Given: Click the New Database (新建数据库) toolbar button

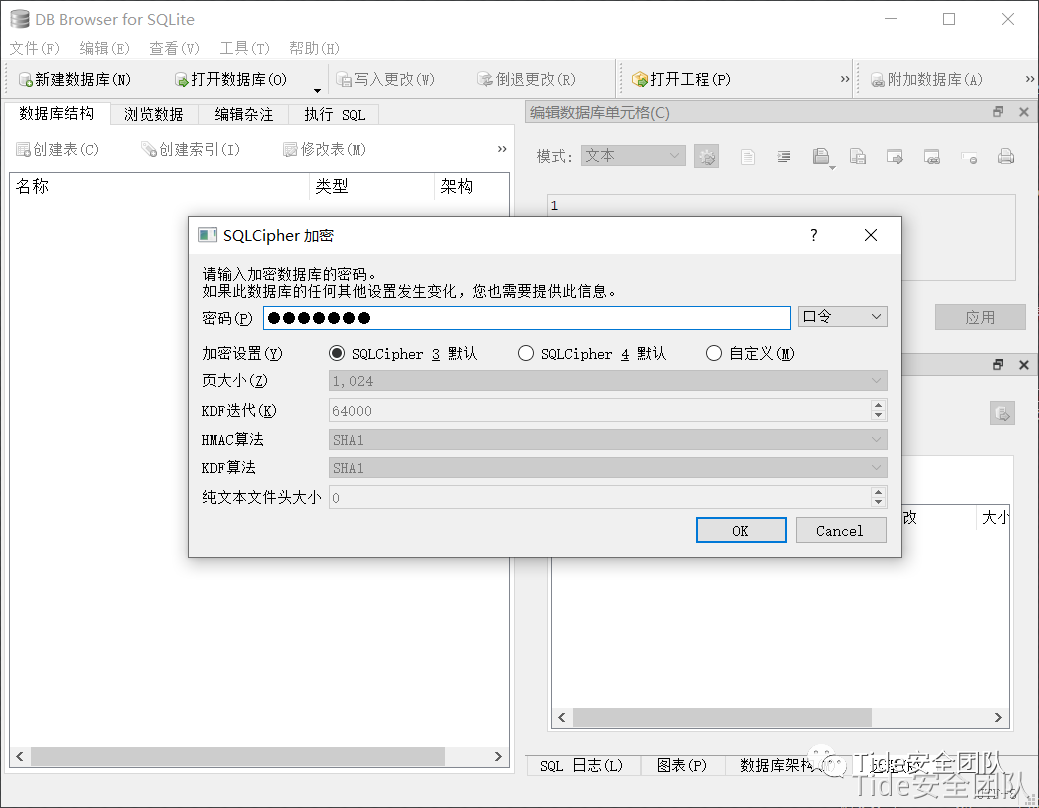Looking at the screenshot, I should tap(75, 80).
